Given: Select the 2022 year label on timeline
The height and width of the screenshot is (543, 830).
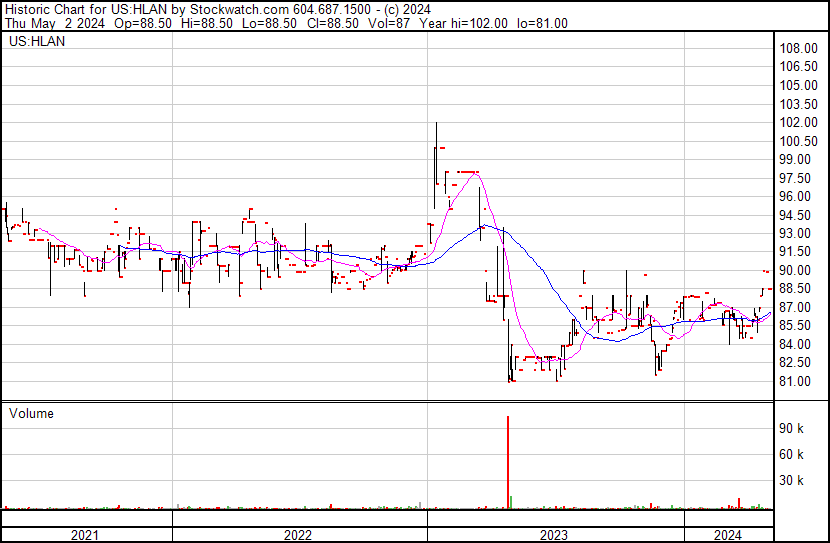Looking at the screenshot, I should click(x=298, y=534).
